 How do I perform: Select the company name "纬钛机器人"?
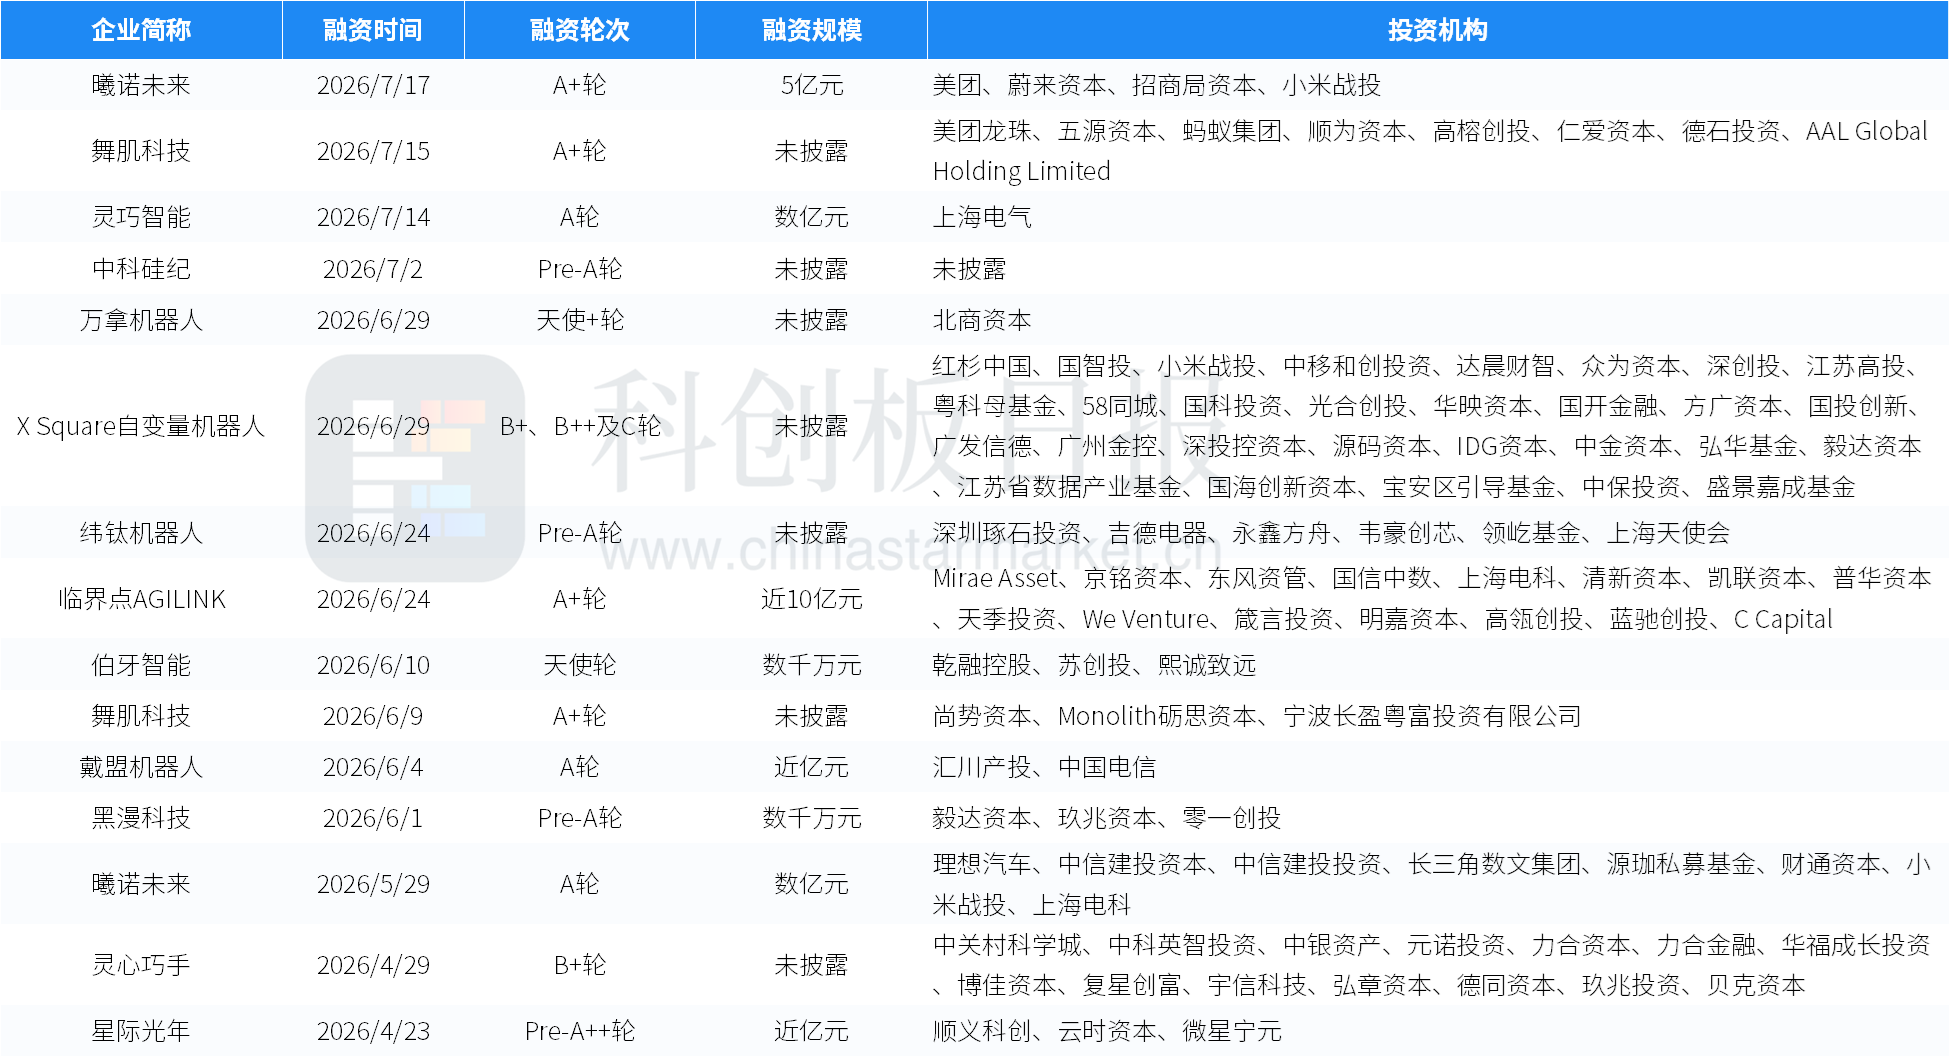point(141,533)
